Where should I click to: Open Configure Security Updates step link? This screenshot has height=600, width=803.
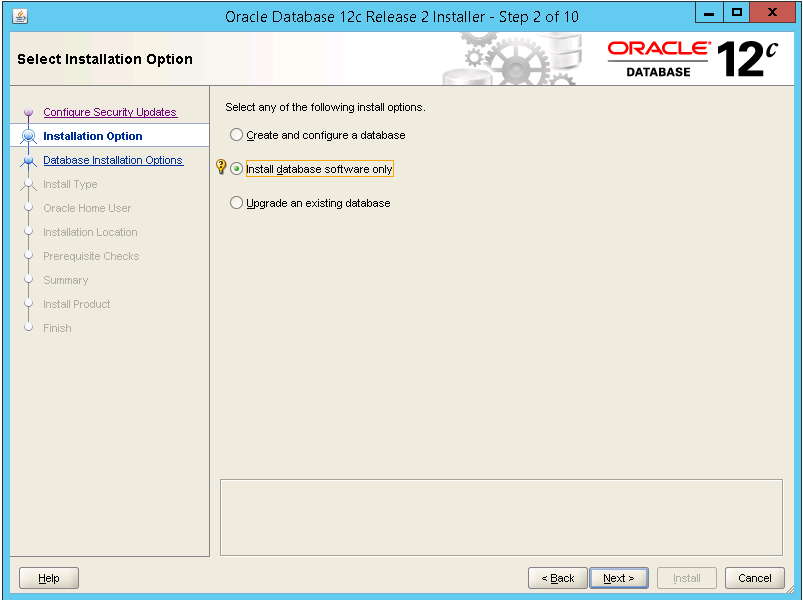110,112
